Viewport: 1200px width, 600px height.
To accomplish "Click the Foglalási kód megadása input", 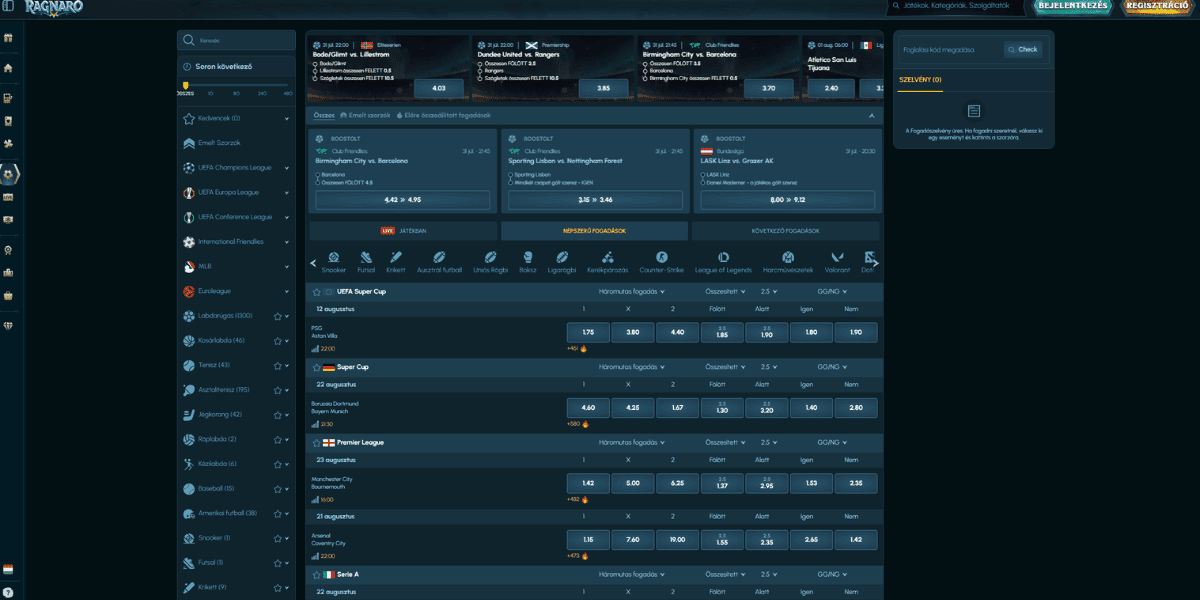I will 950,49.
